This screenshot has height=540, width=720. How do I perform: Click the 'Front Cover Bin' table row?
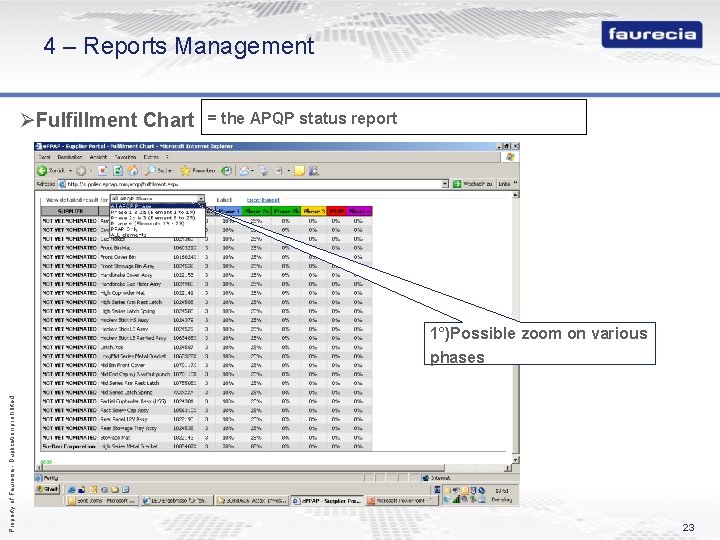coord(207,257)
